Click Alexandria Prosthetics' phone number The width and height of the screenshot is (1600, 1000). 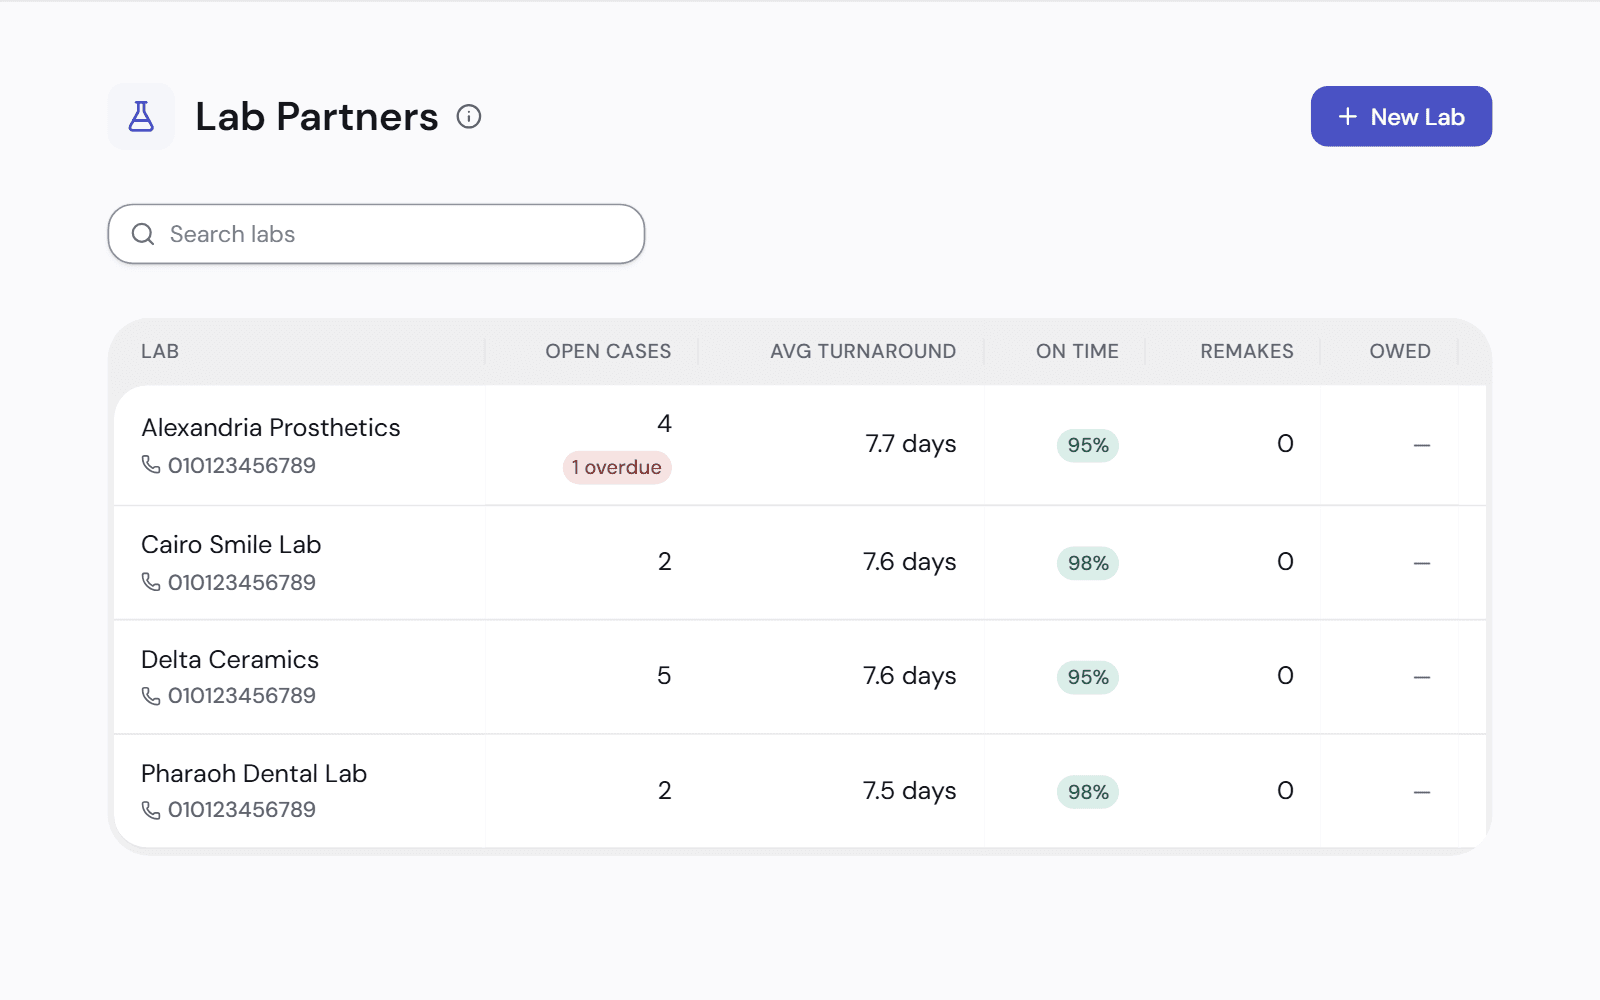click(242, 466)
